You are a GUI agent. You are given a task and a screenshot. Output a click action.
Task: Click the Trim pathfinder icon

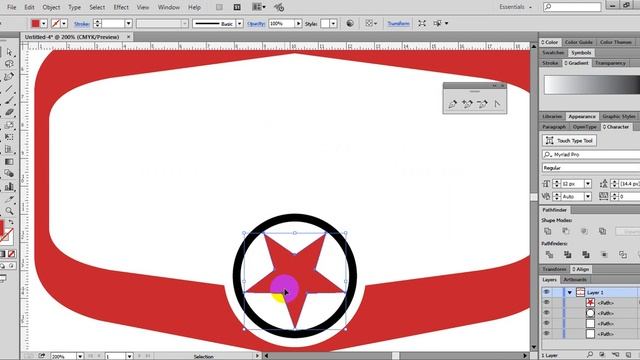coord(567,255)
